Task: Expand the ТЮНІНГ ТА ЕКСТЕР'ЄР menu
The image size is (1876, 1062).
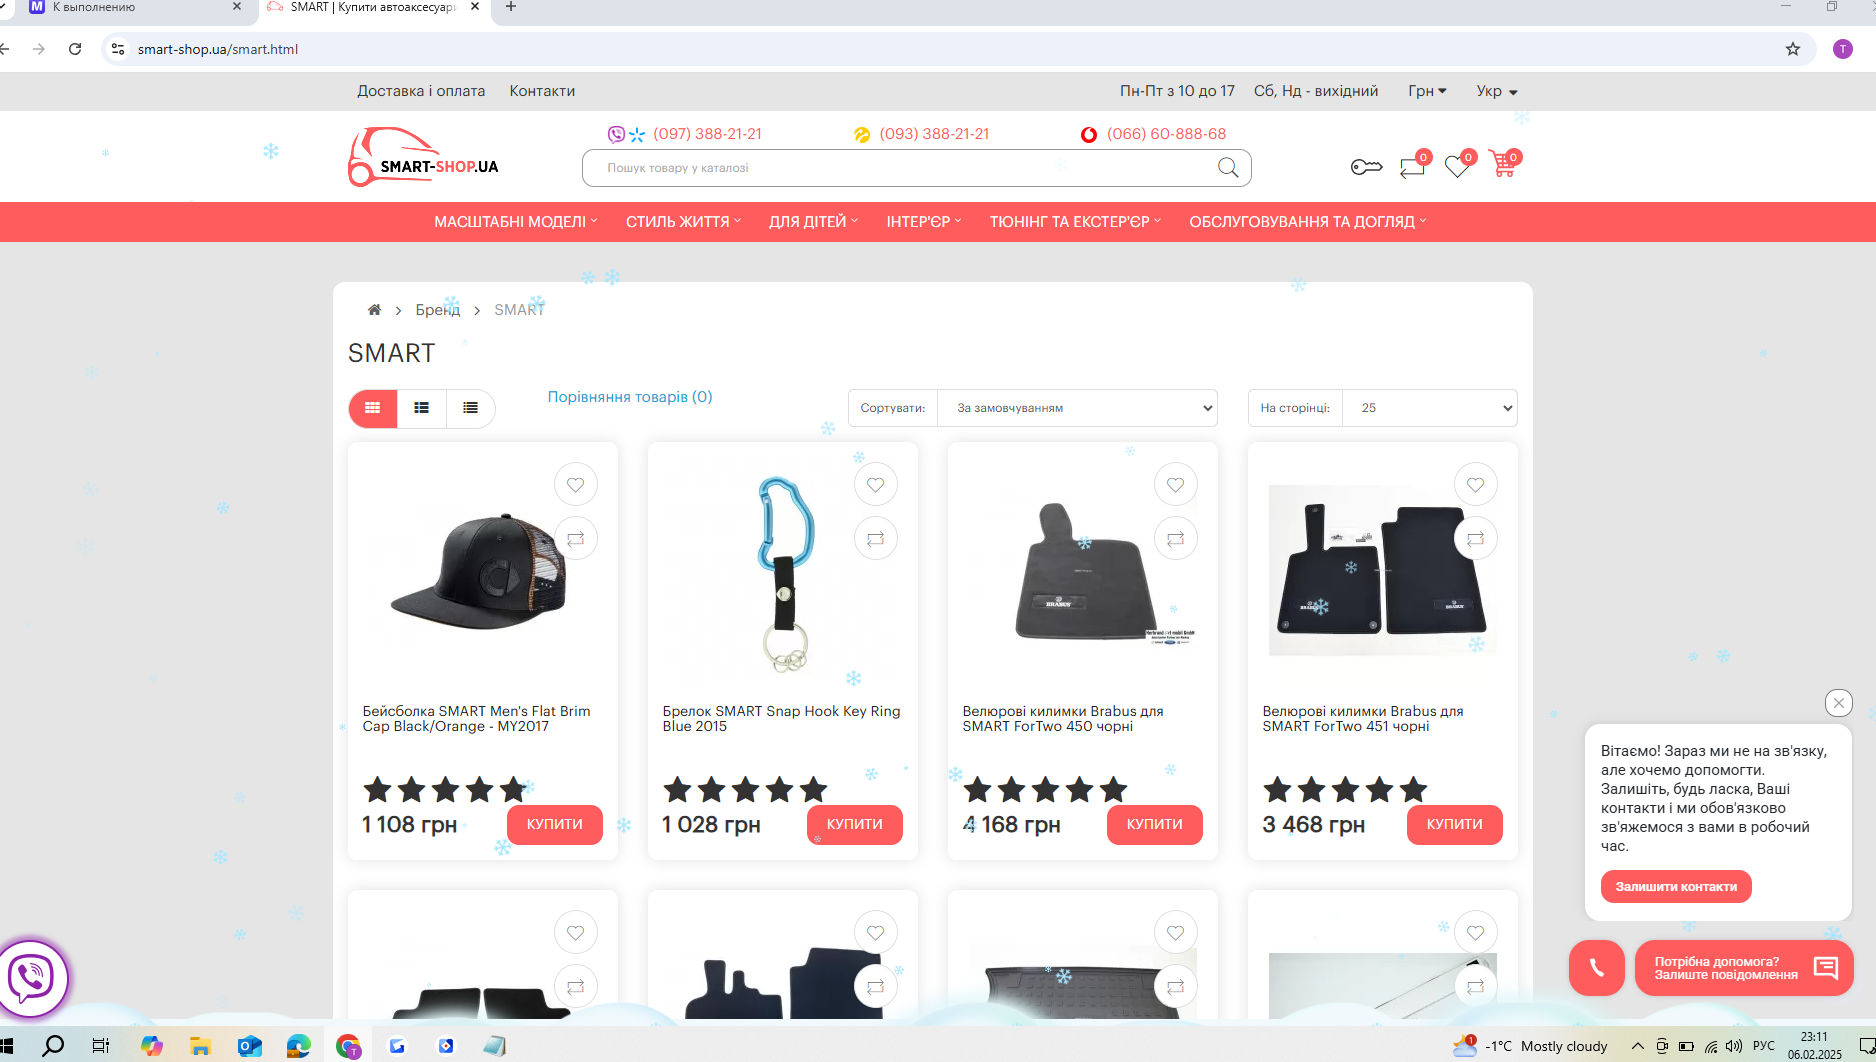Action: coord(1075,222)
